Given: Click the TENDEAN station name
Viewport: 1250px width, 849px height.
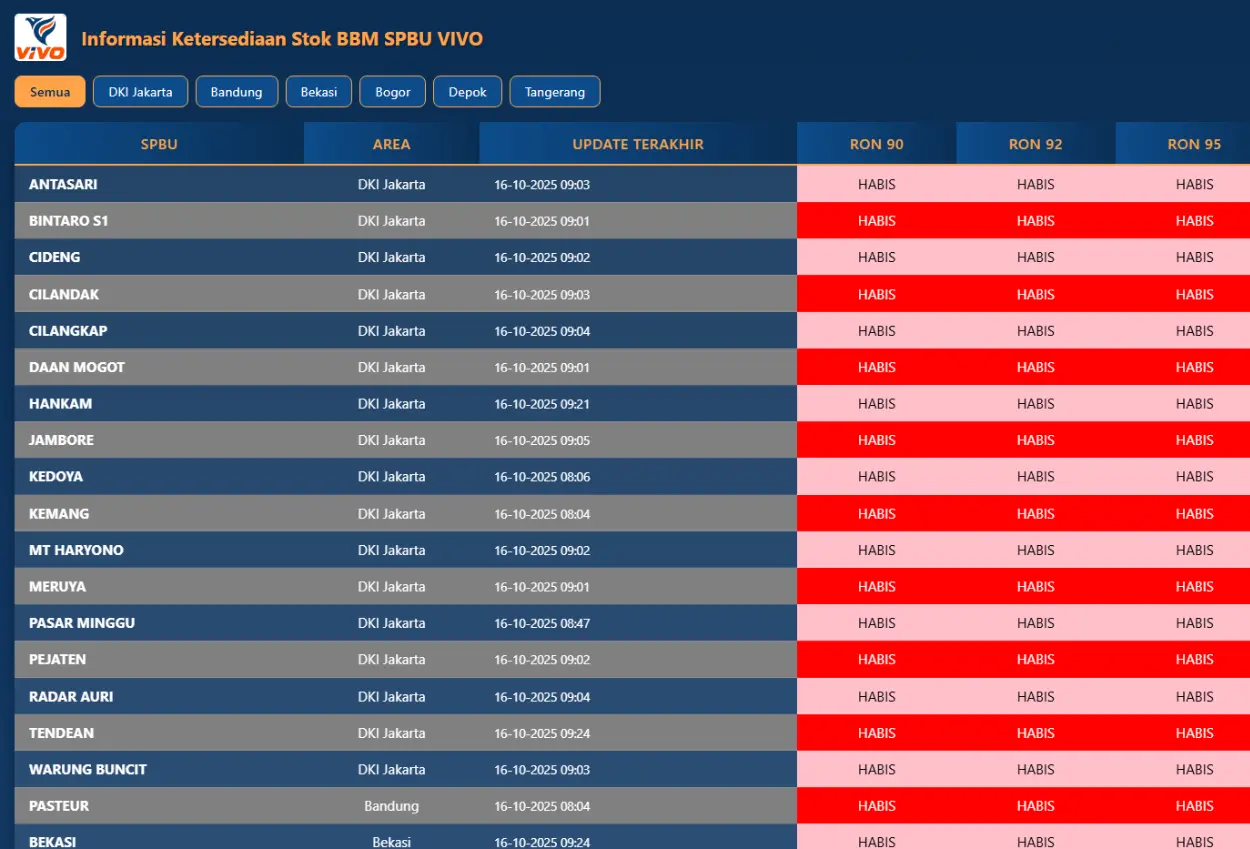Looking at the screenshot, I should click(61, 733).
